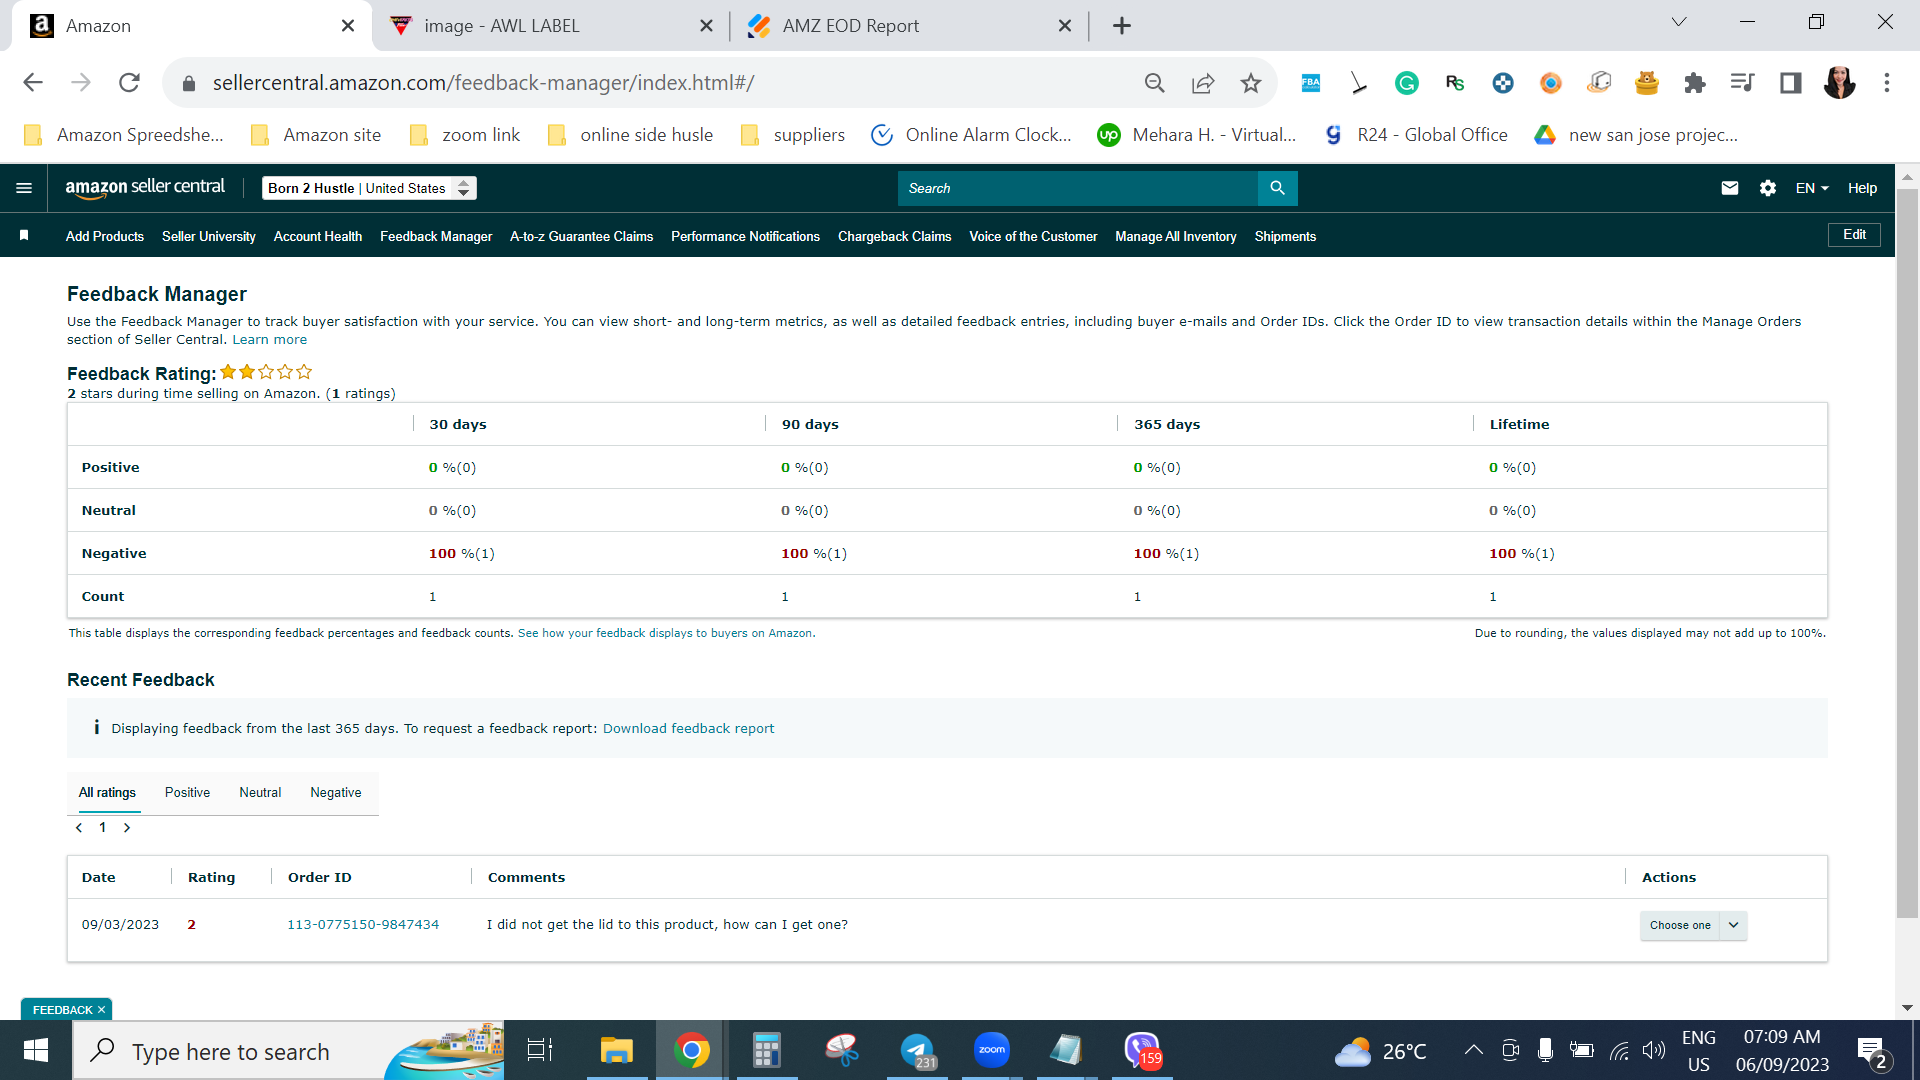Expand the Choose one actions dropdown
1920x1080 pixels.
tap(1693, 925)
